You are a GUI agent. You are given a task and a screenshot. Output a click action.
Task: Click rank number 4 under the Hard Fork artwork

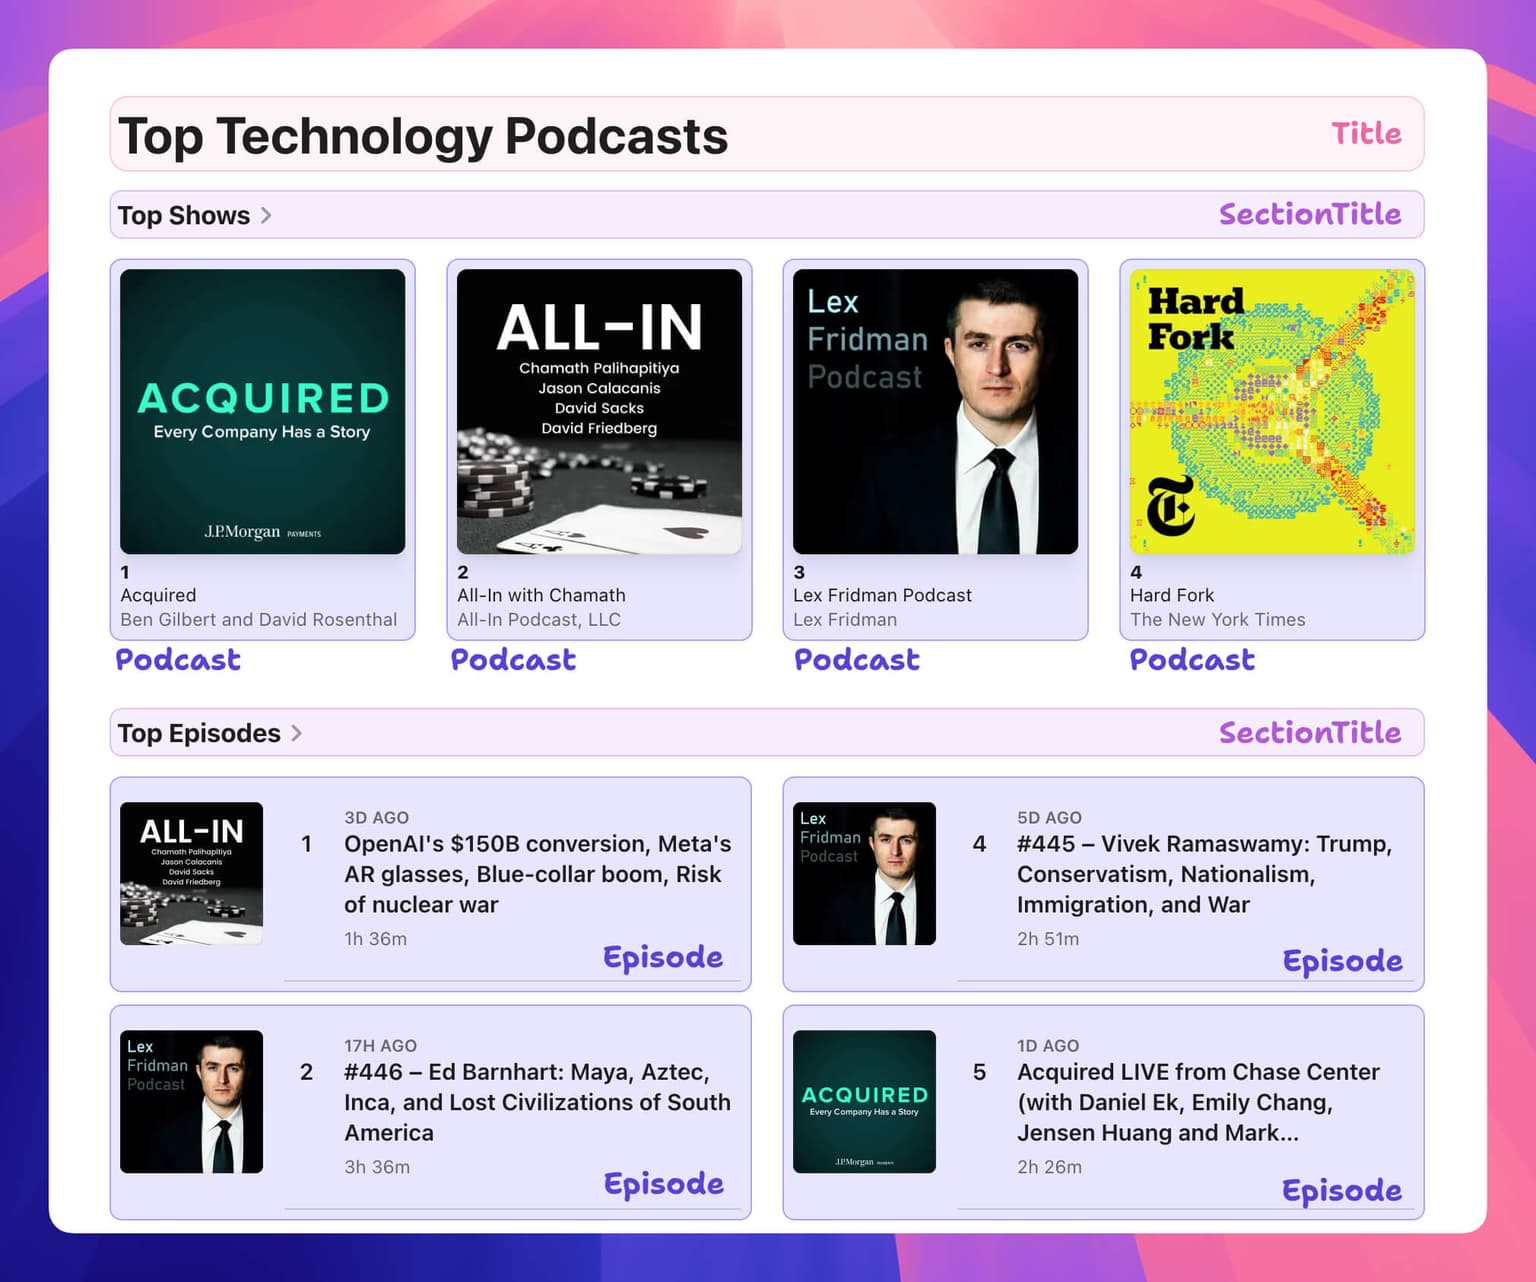point(1136,572)
